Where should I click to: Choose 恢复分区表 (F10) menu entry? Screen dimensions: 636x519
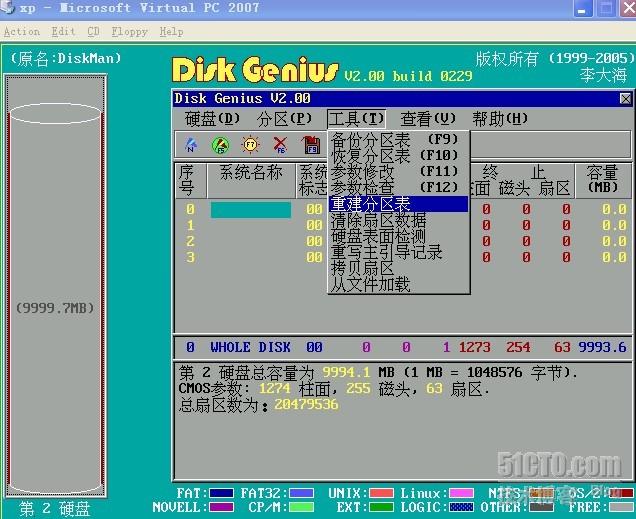398,156
